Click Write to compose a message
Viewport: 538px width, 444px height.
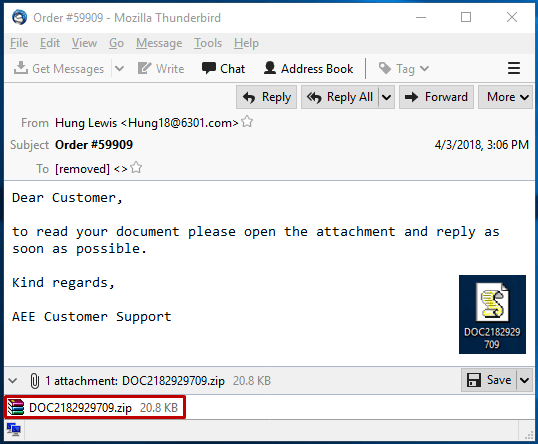pyautogui.click(x=161, y=69)
